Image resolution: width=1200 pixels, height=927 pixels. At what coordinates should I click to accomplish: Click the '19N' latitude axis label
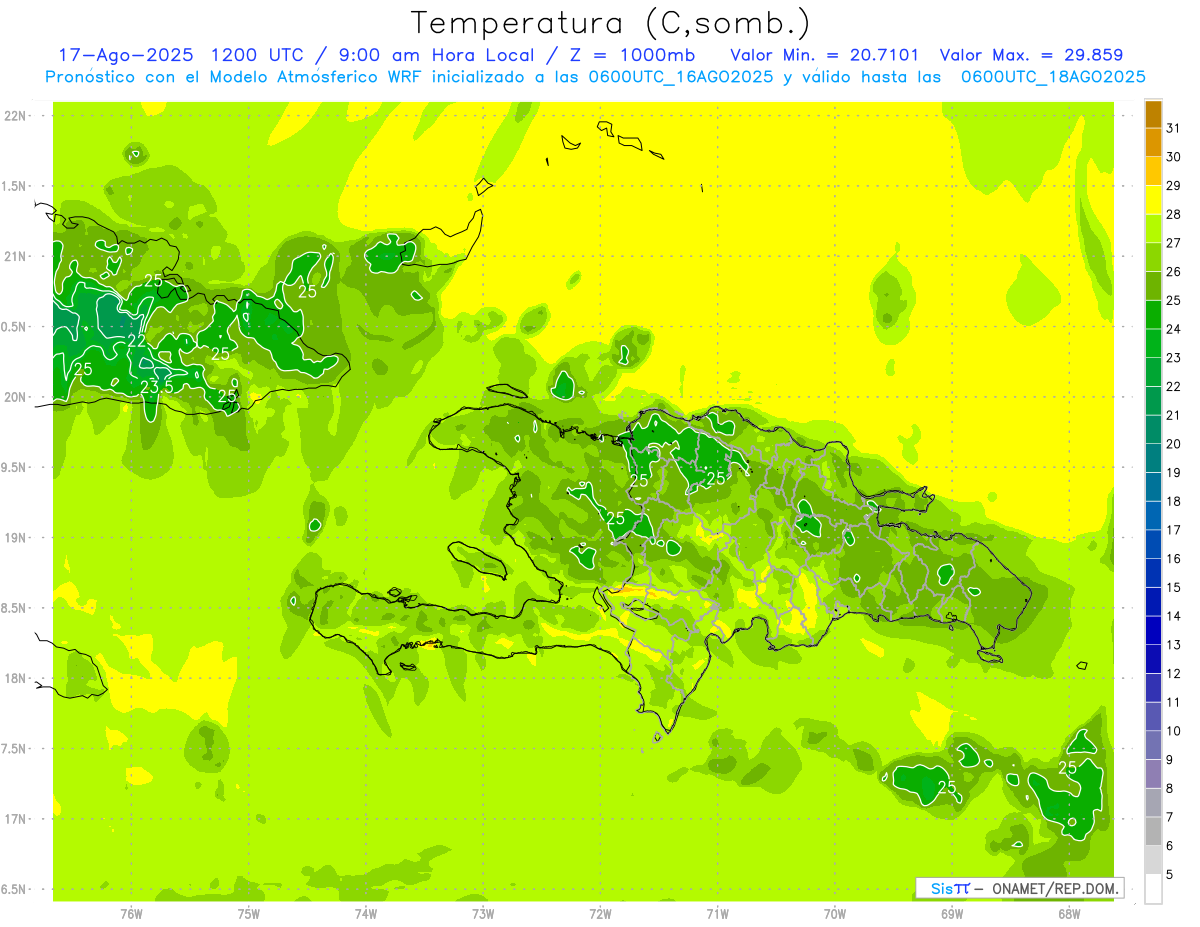click(16, 538)
